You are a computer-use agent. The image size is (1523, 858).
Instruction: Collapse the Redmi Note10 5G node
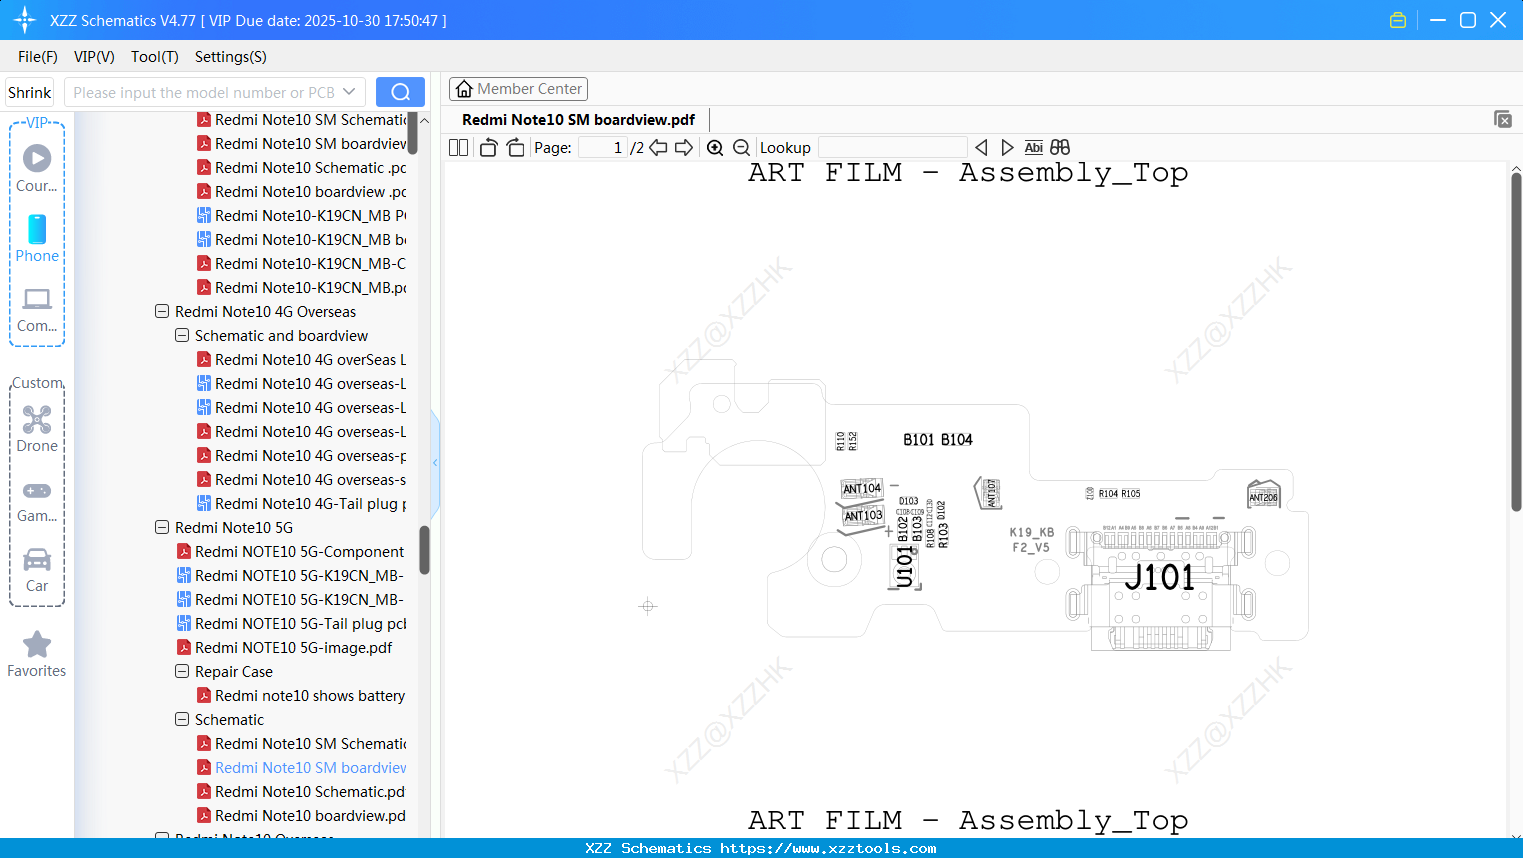[162, 528]
